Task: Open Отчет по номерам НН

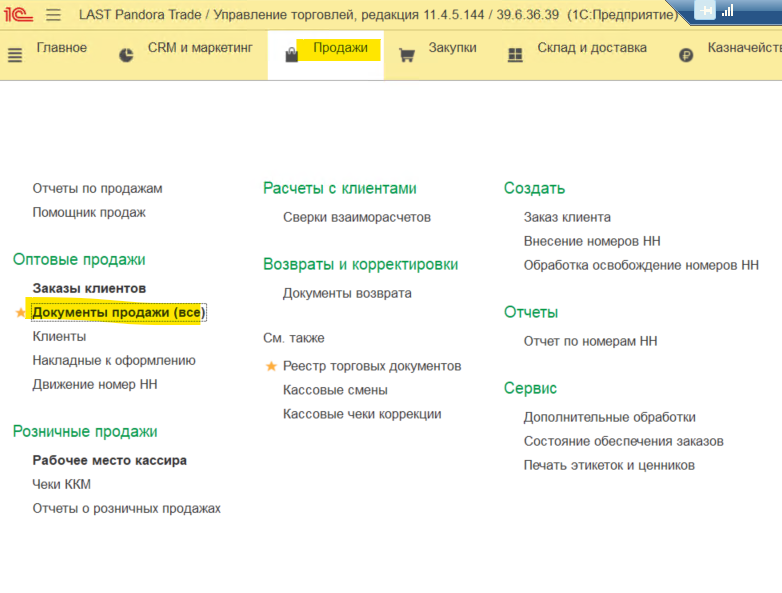Action: [590, 341]
